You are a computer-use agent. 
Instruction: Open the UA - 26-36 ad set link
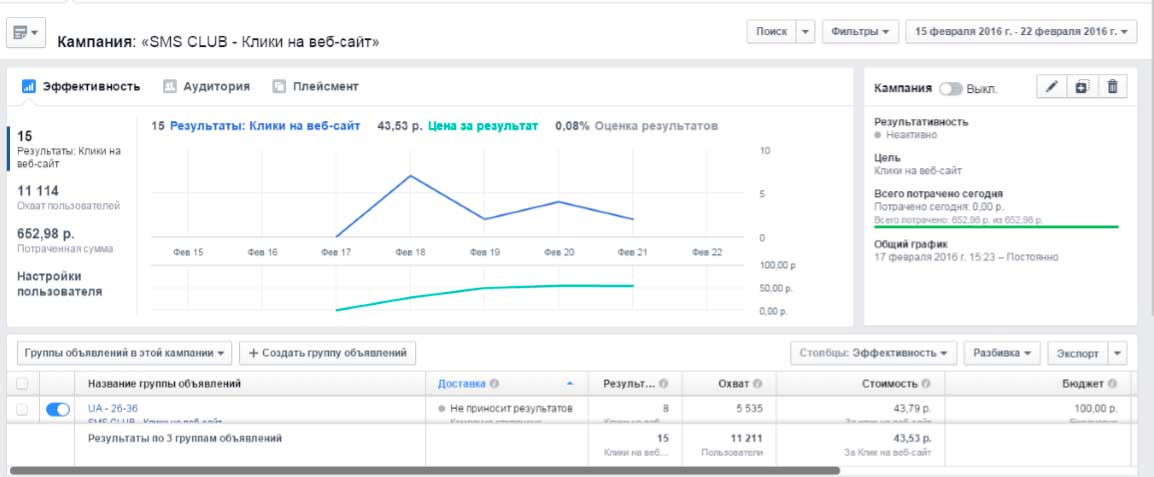pos(113,409)
